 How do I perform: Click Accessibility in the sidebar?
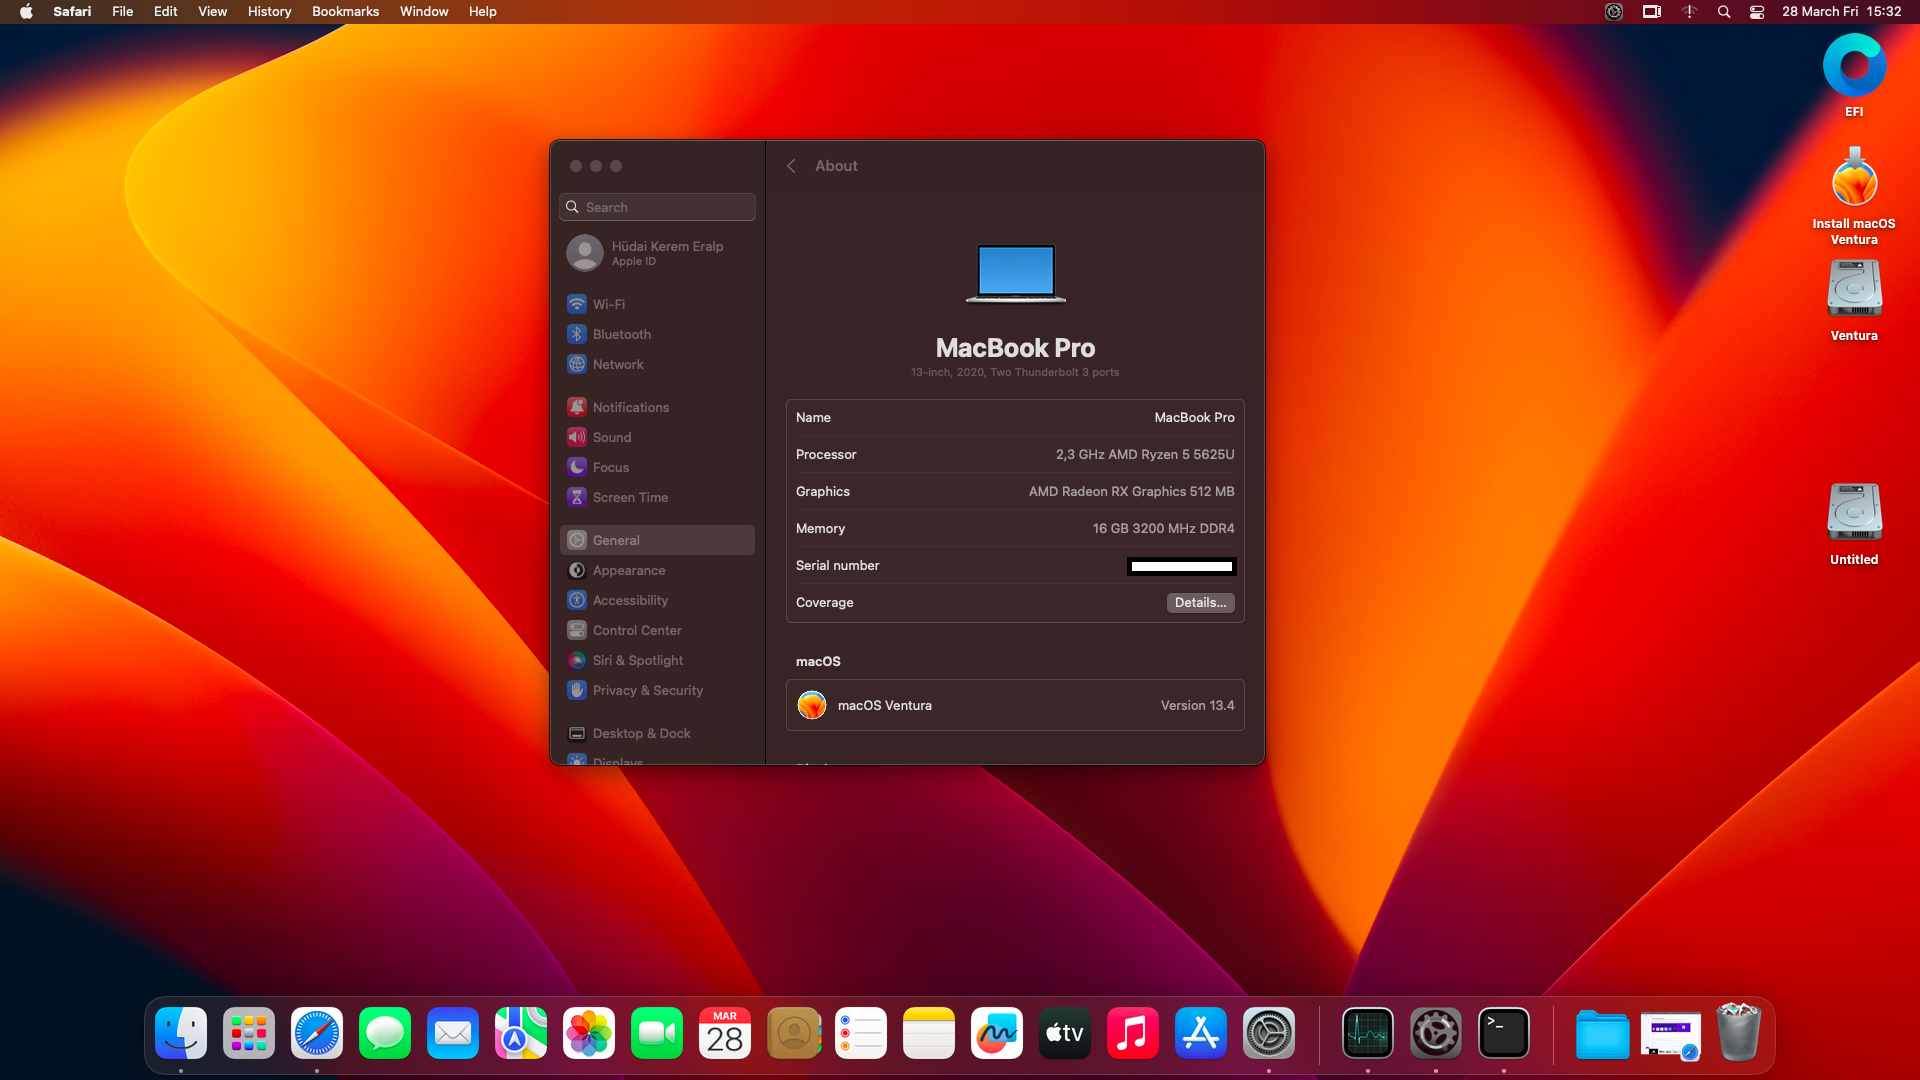[629, 600]
